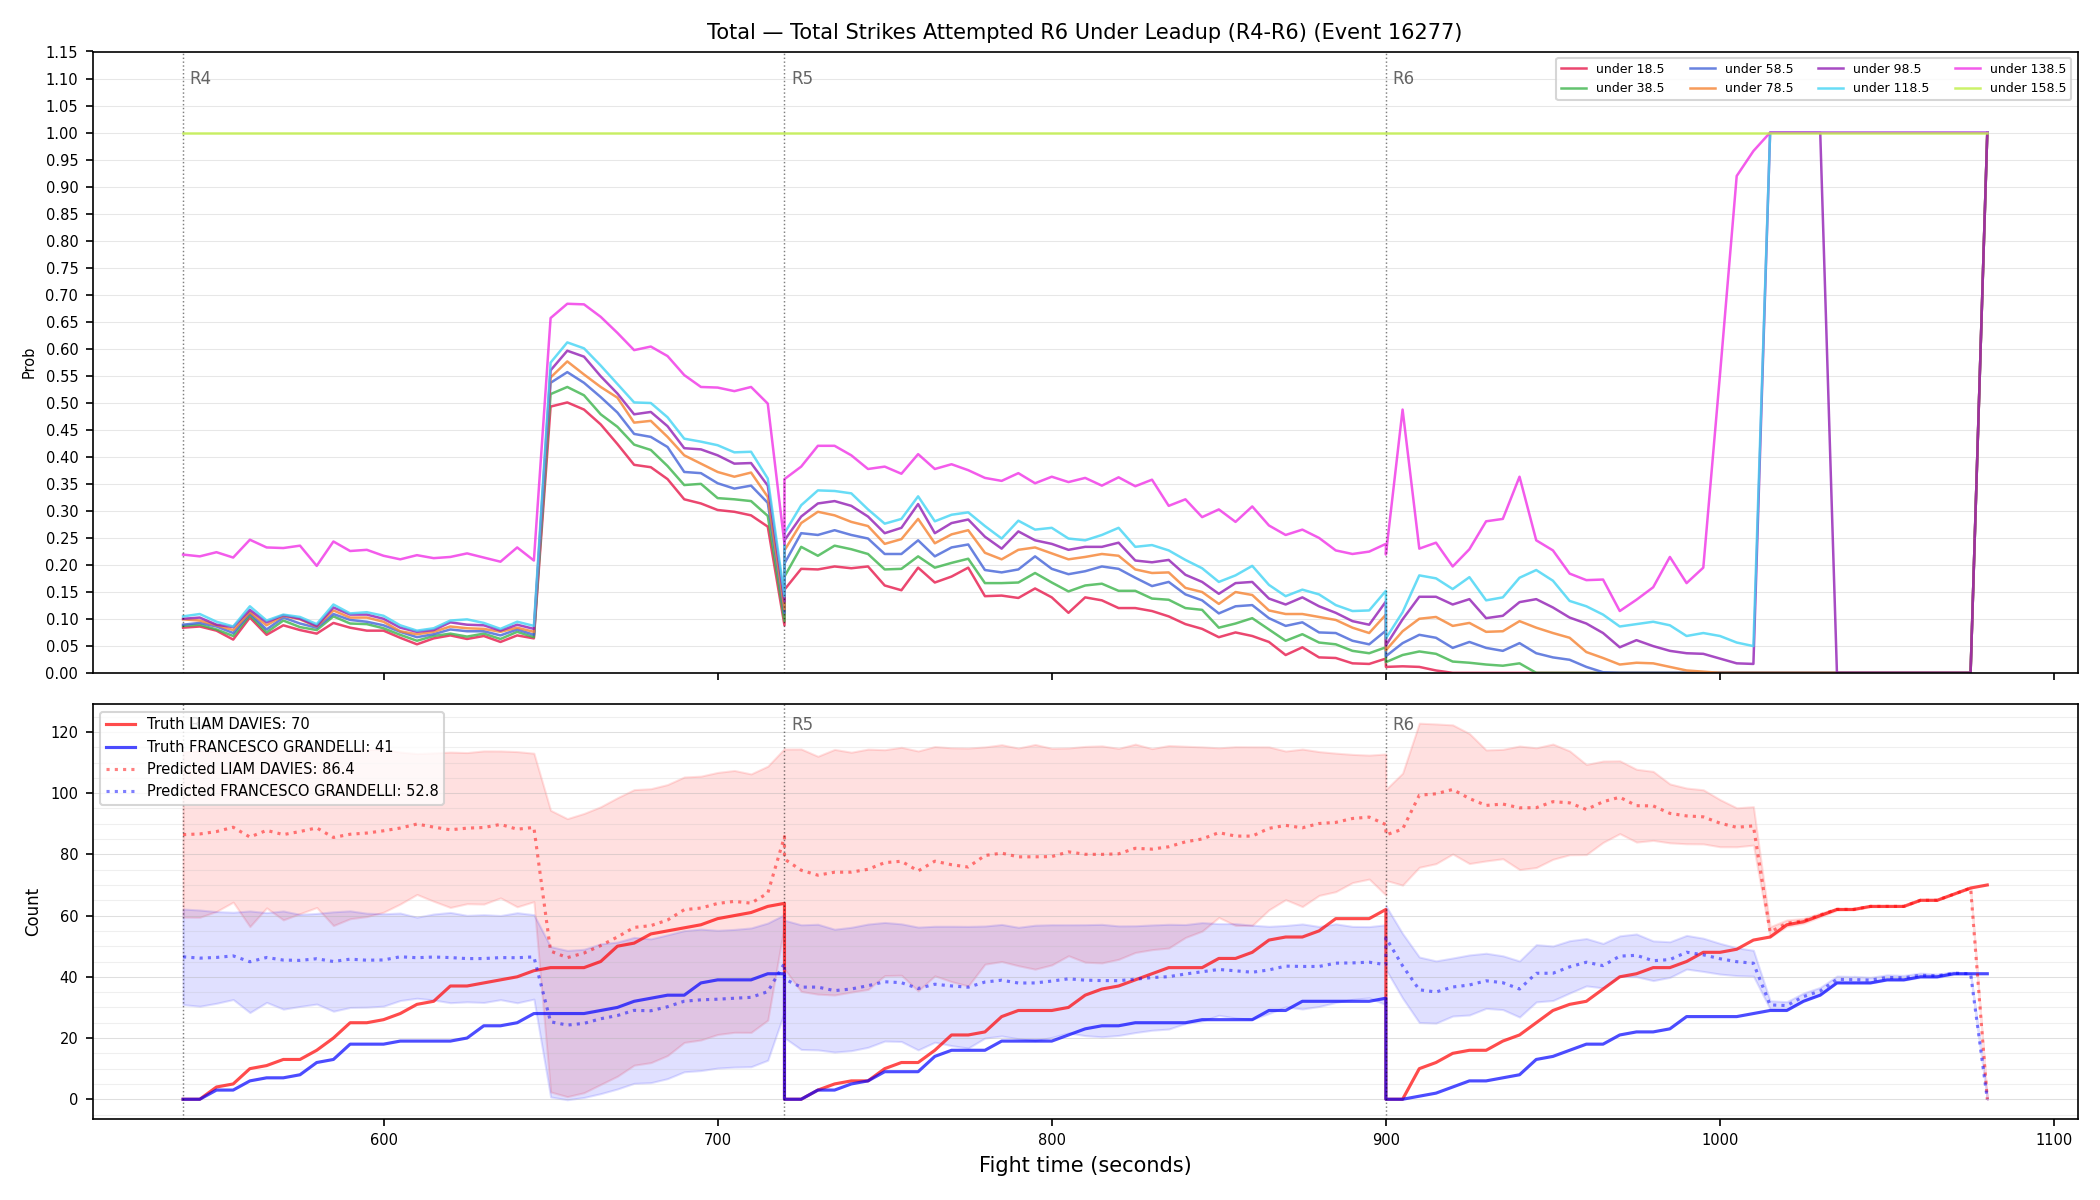
Task: Select the 'under 58.5' legend label
Action: point(1759,69)
